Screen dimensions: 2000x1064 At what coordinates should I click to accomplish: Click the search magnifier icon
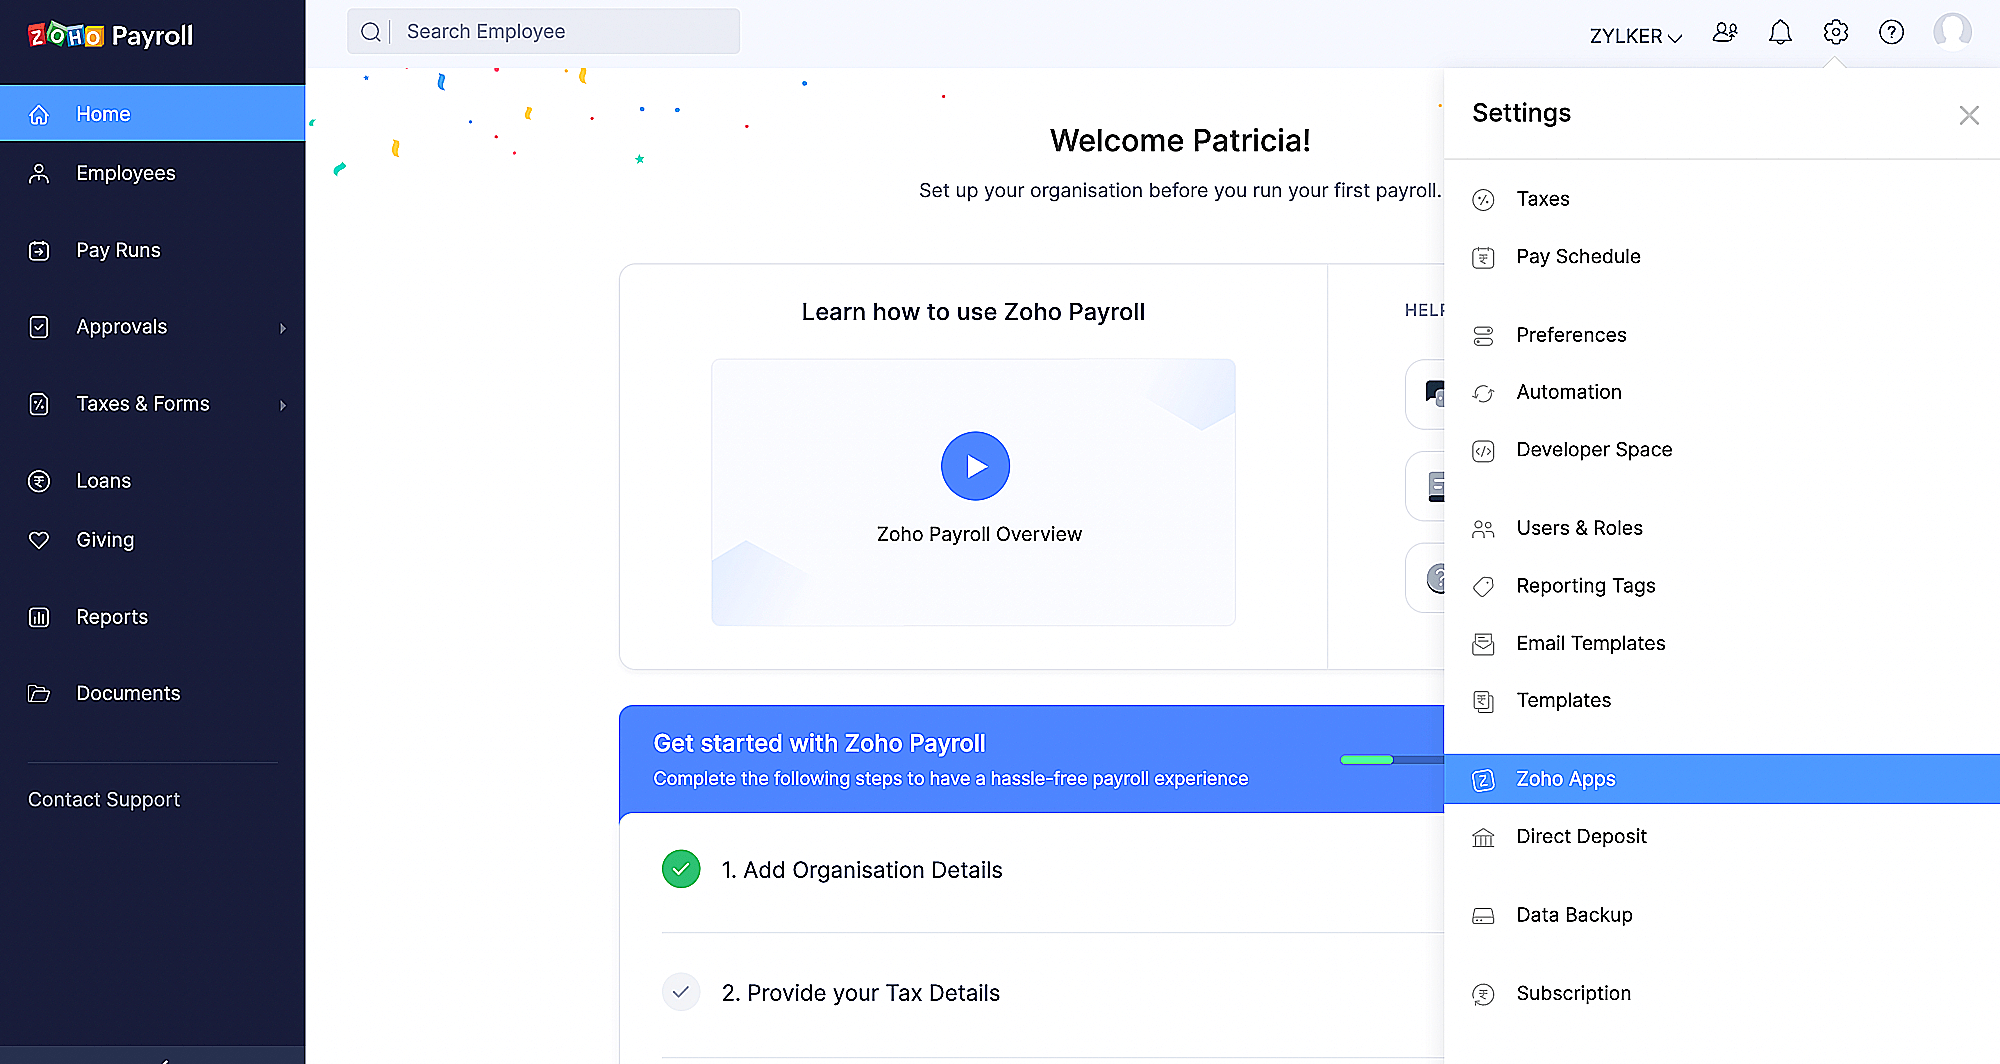(x=371, y=32)
